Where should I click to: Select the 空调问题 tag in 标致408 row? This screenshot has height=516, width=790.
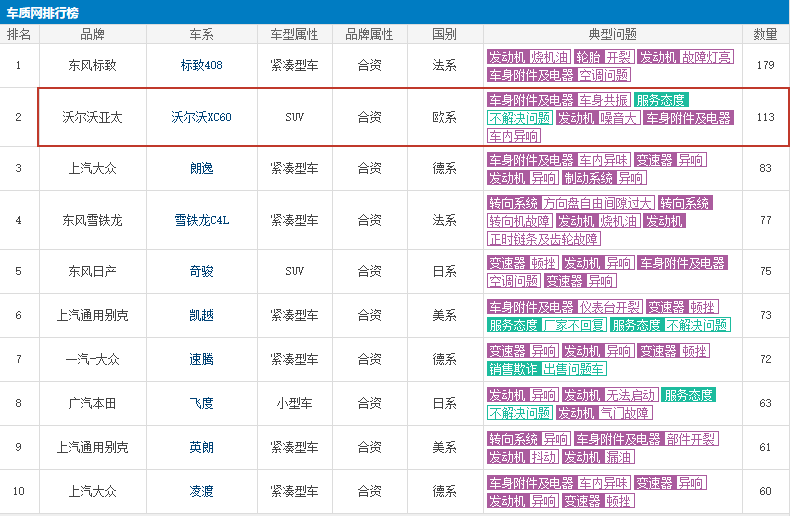(x=604, y=75)
